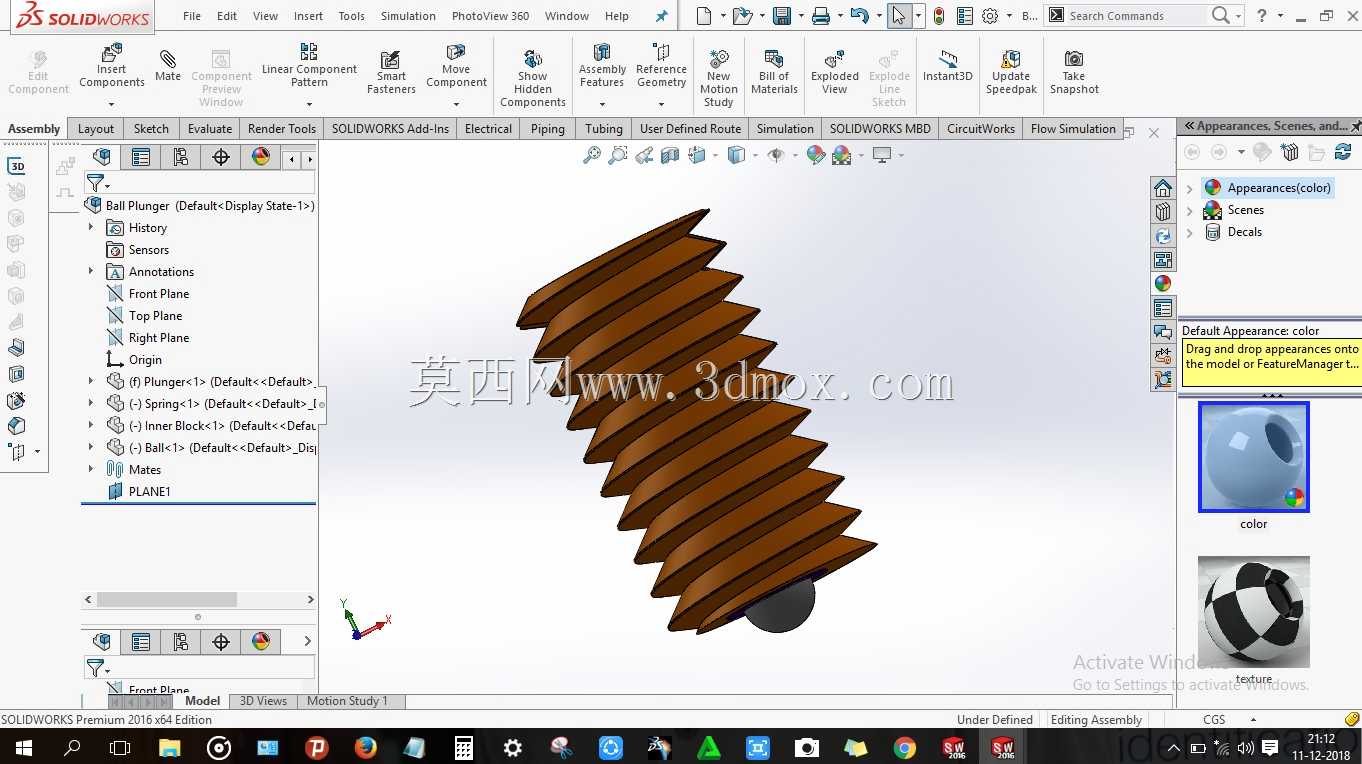This screenshot has width=1362, height=764.
Task: Open Google Chrome from the taskbar
Action: [904, 747]
